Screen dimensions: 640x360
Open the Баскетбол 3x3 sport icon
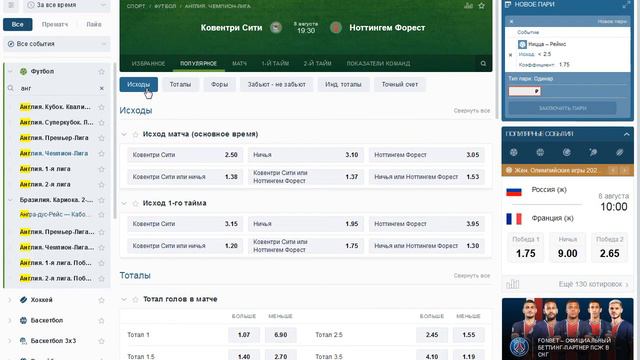click(x=23, y=341)
